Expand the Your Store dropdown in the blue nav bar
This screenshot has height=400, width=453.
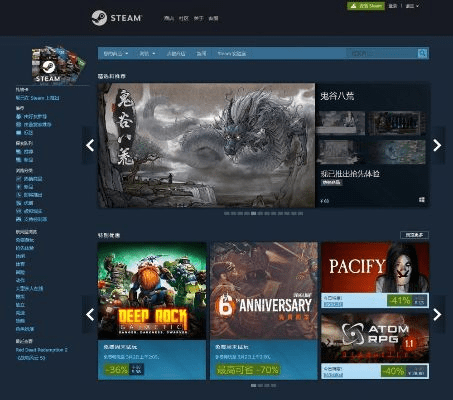pyautogui.click(x=116, y=53)
